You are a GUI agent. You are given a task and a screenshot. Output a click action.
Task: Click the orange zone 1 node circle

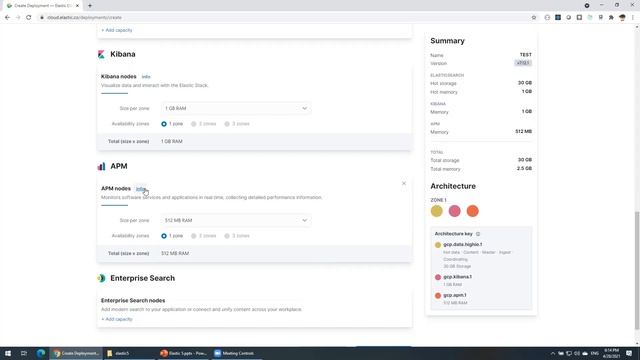(472, 211)
